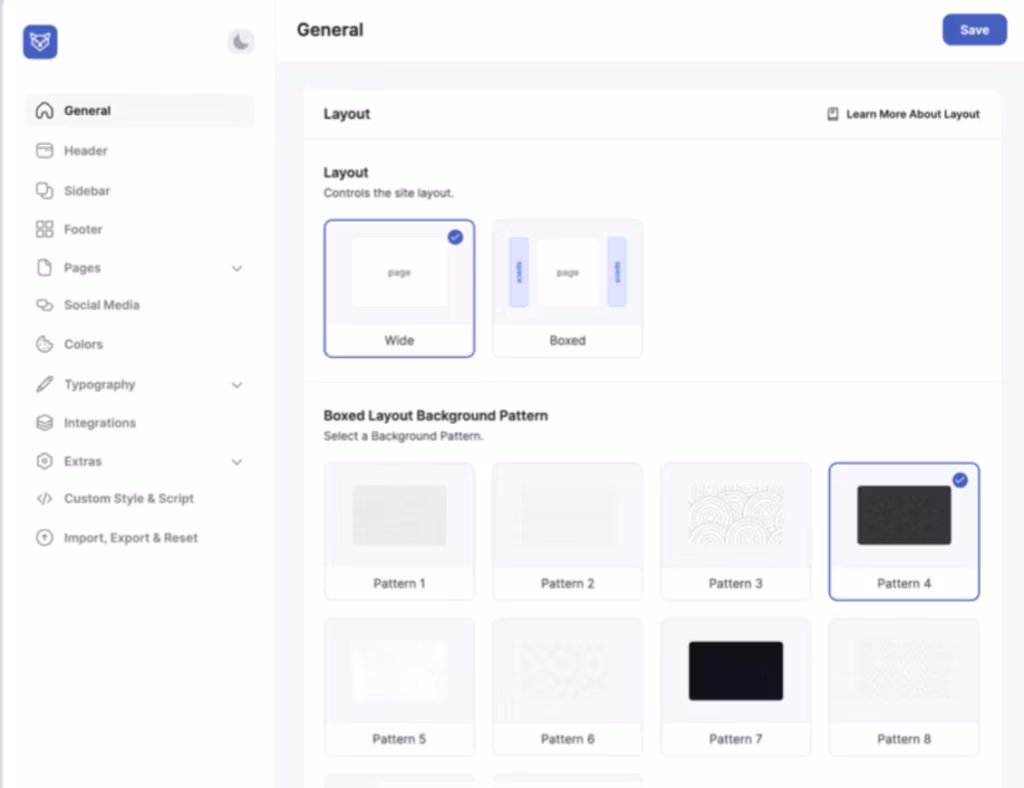Open the General settings menu item
This screenshot has width=1024, height=788.
click(139, 110)
